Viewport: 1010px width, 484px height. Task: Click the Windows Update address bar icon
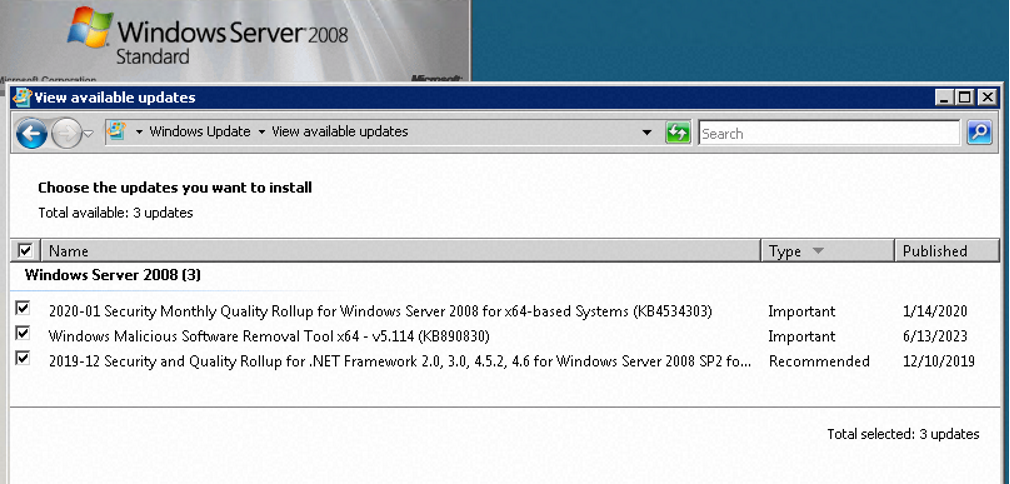pyautogui.click(x=117, y=131)
